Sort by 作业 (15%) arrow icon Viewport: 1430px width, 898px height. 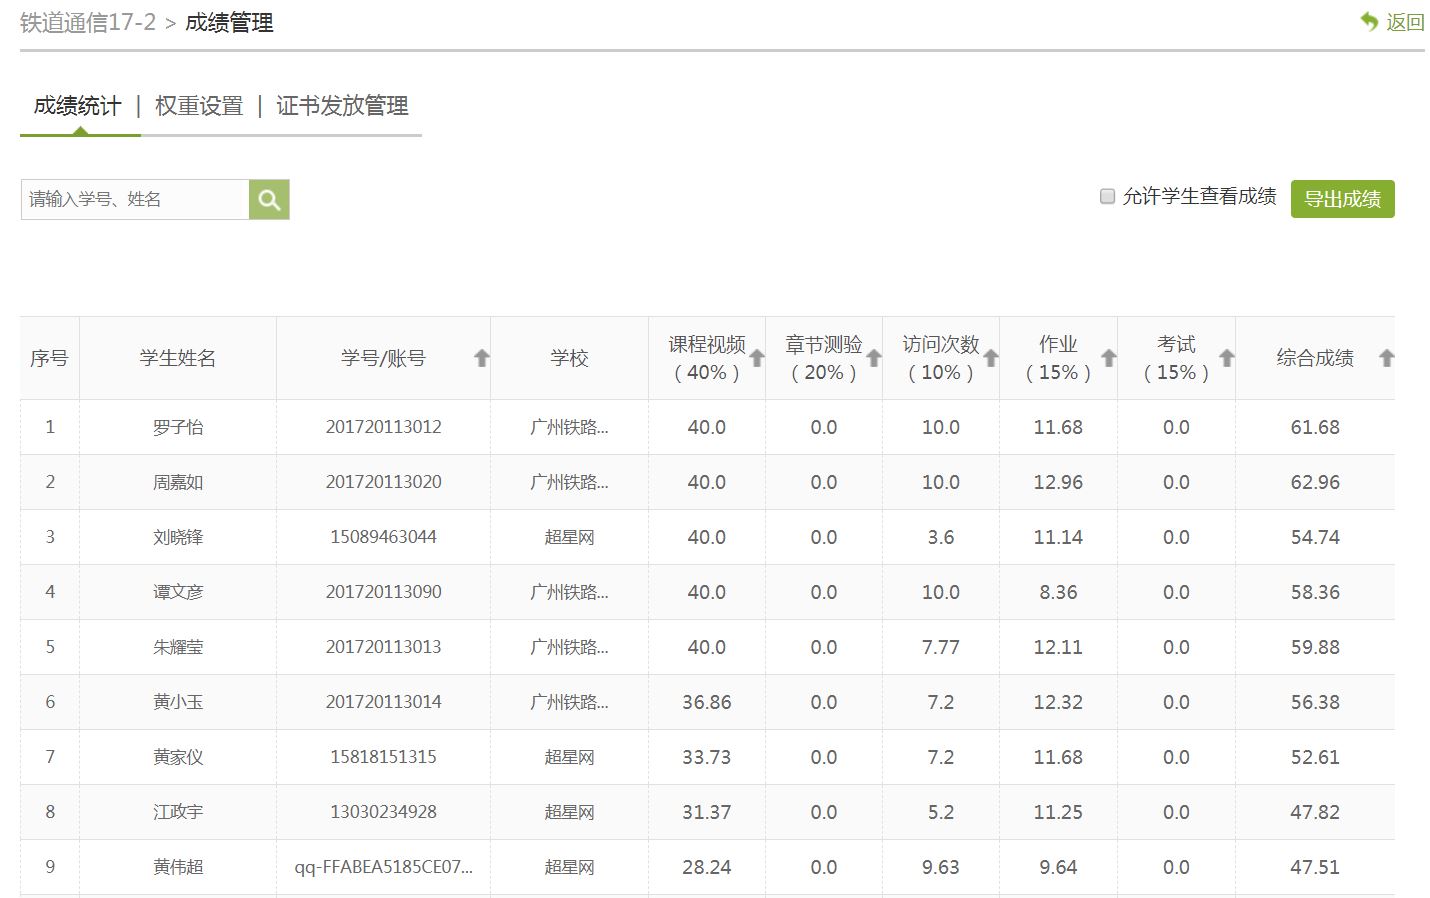click(x=1109, y=358)
